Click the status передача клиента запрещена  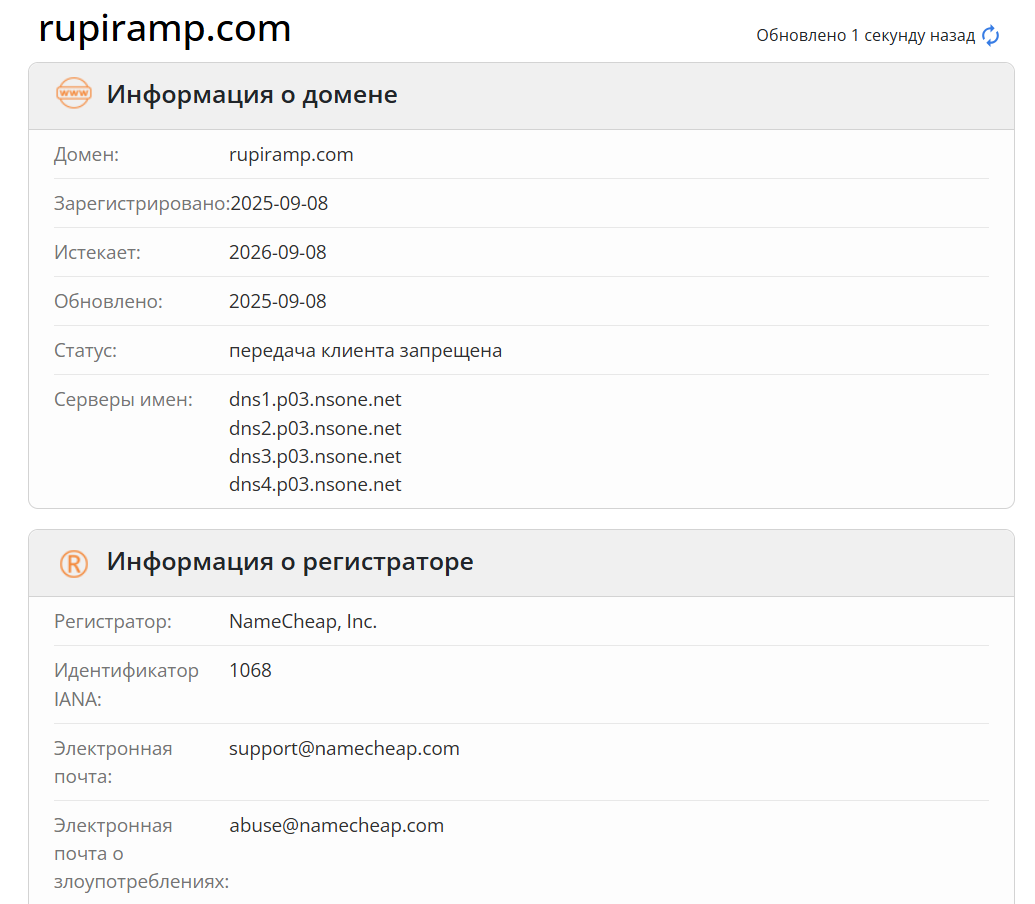(x=365, y=350)
